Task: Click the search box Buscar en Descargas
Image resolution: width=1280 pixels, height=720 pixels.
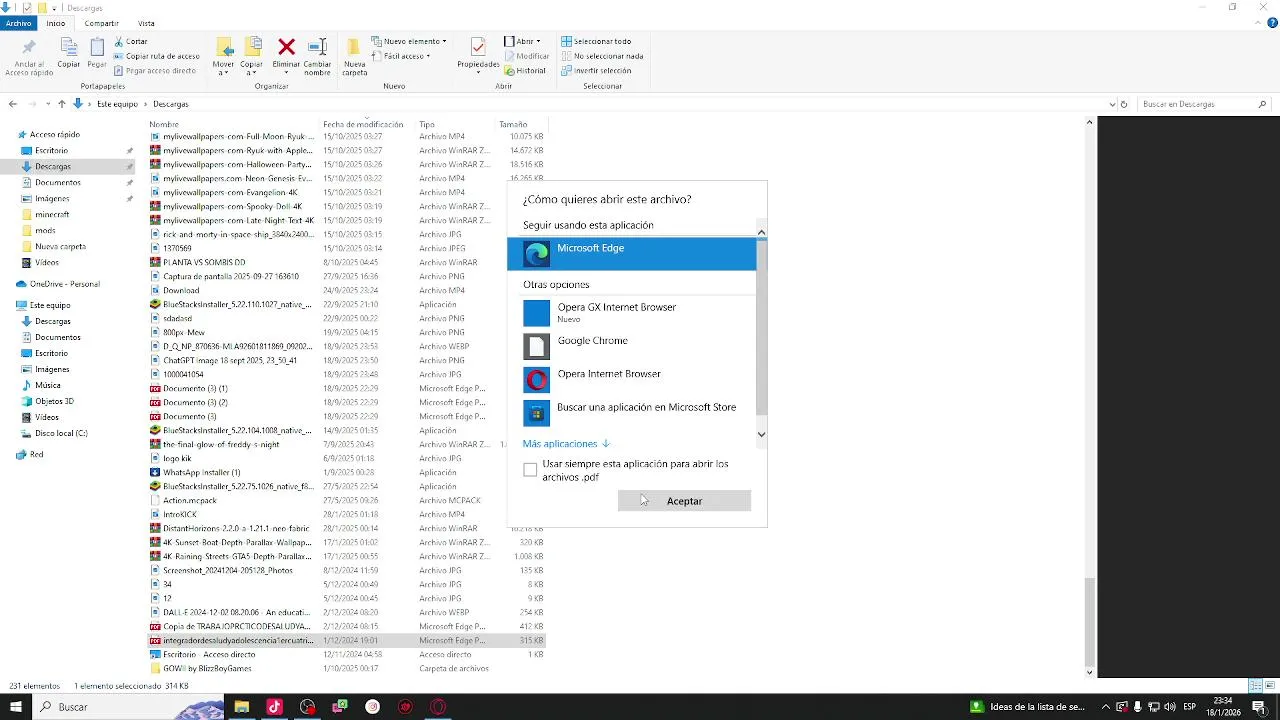Action: pyautogui.click(x=1205, y=104)
